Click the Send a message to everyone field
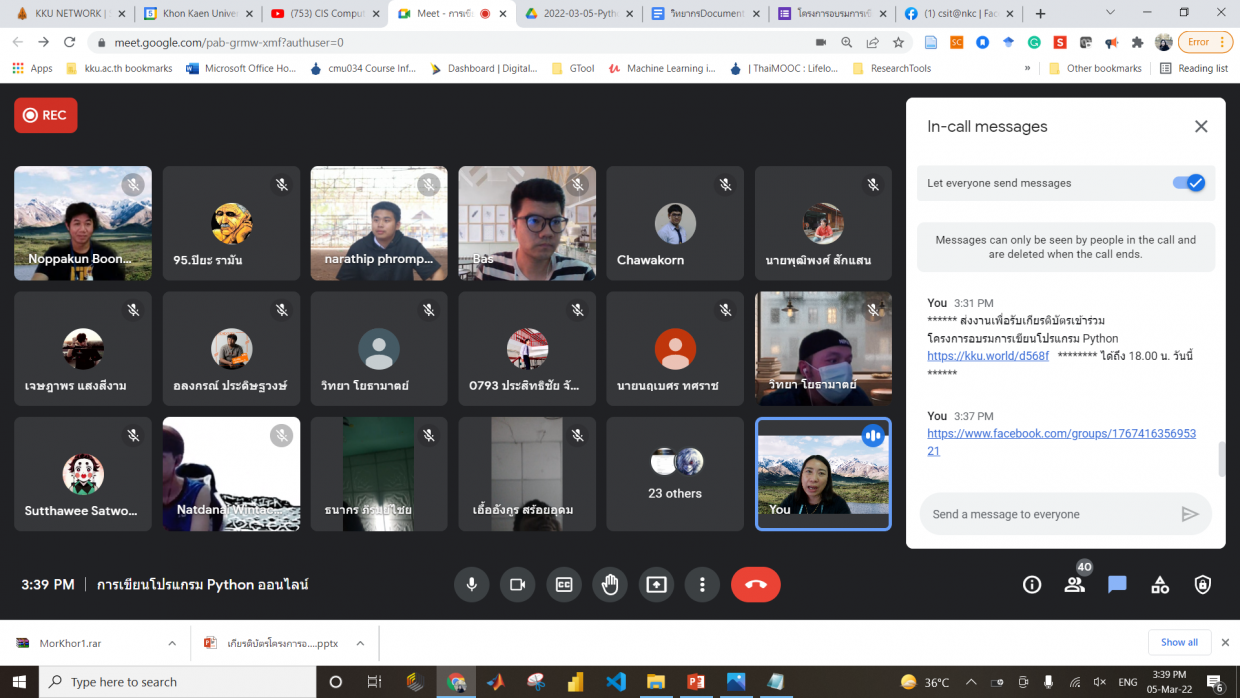 tap(1048, 514)
